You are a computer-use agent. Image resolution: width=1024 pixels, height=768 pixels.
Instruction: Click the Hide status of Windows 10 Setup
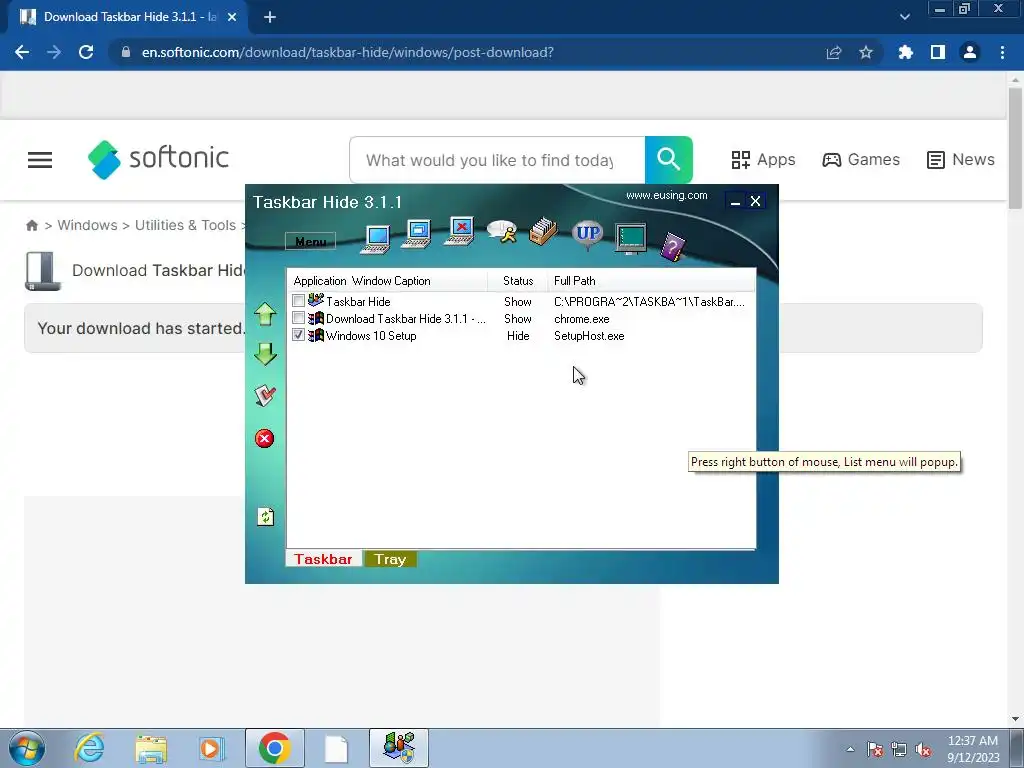click(518, 336)
